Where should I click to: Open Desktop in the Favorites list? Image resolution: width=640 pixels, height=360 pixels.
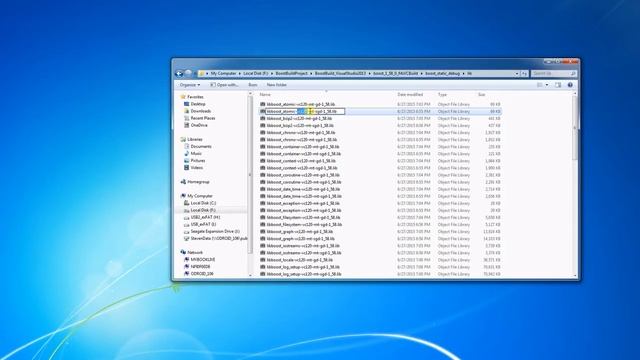pyautogui.click(x=195, y=104)
